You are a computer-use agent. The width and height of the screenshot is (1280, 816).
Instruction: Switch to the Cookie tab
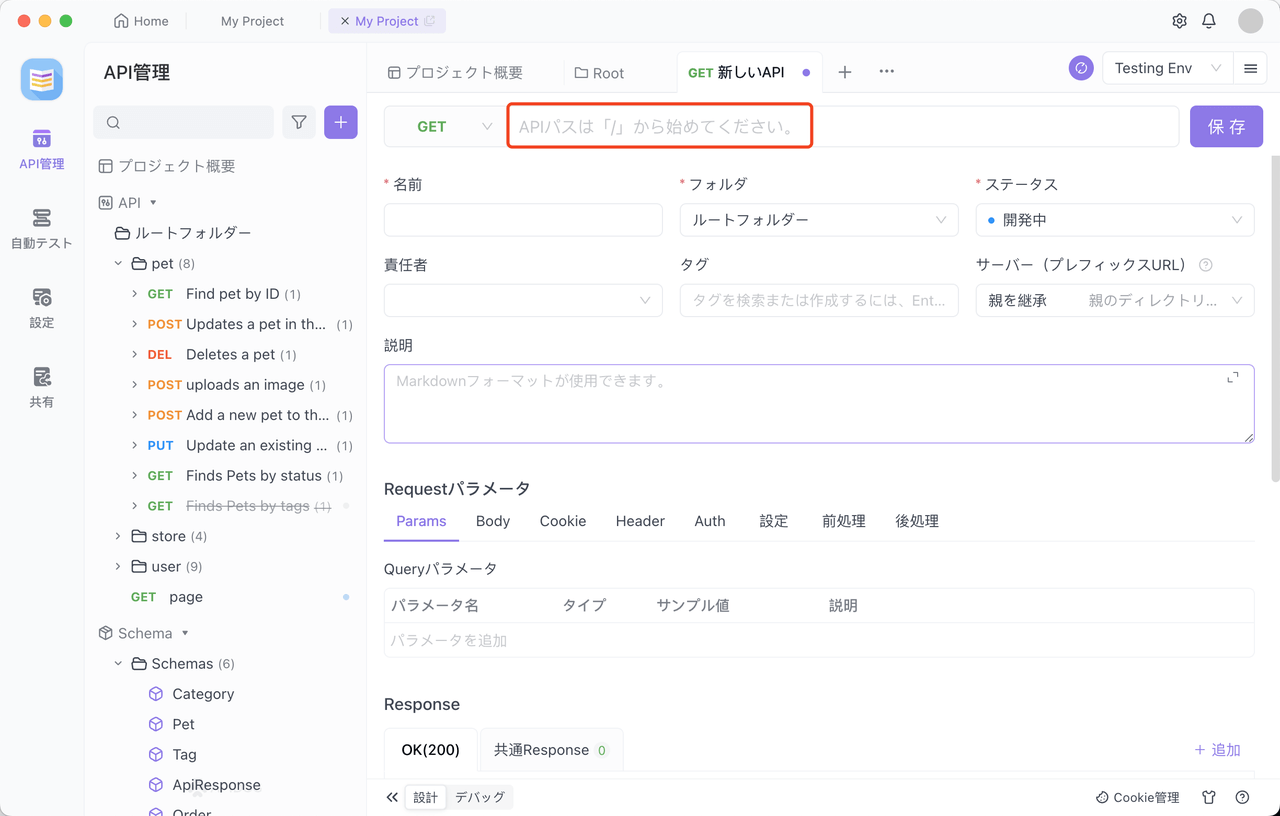tap(563, 521)
